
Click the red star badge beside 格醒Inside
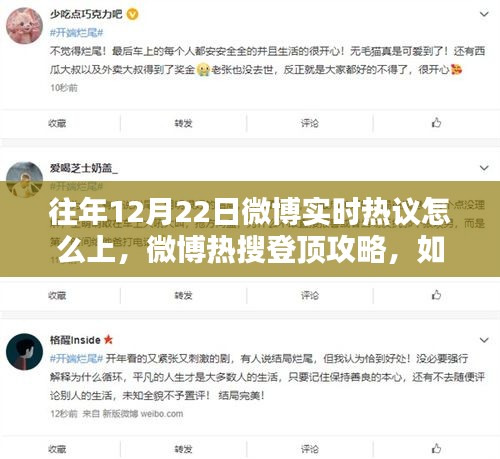(x=108, y=340)
